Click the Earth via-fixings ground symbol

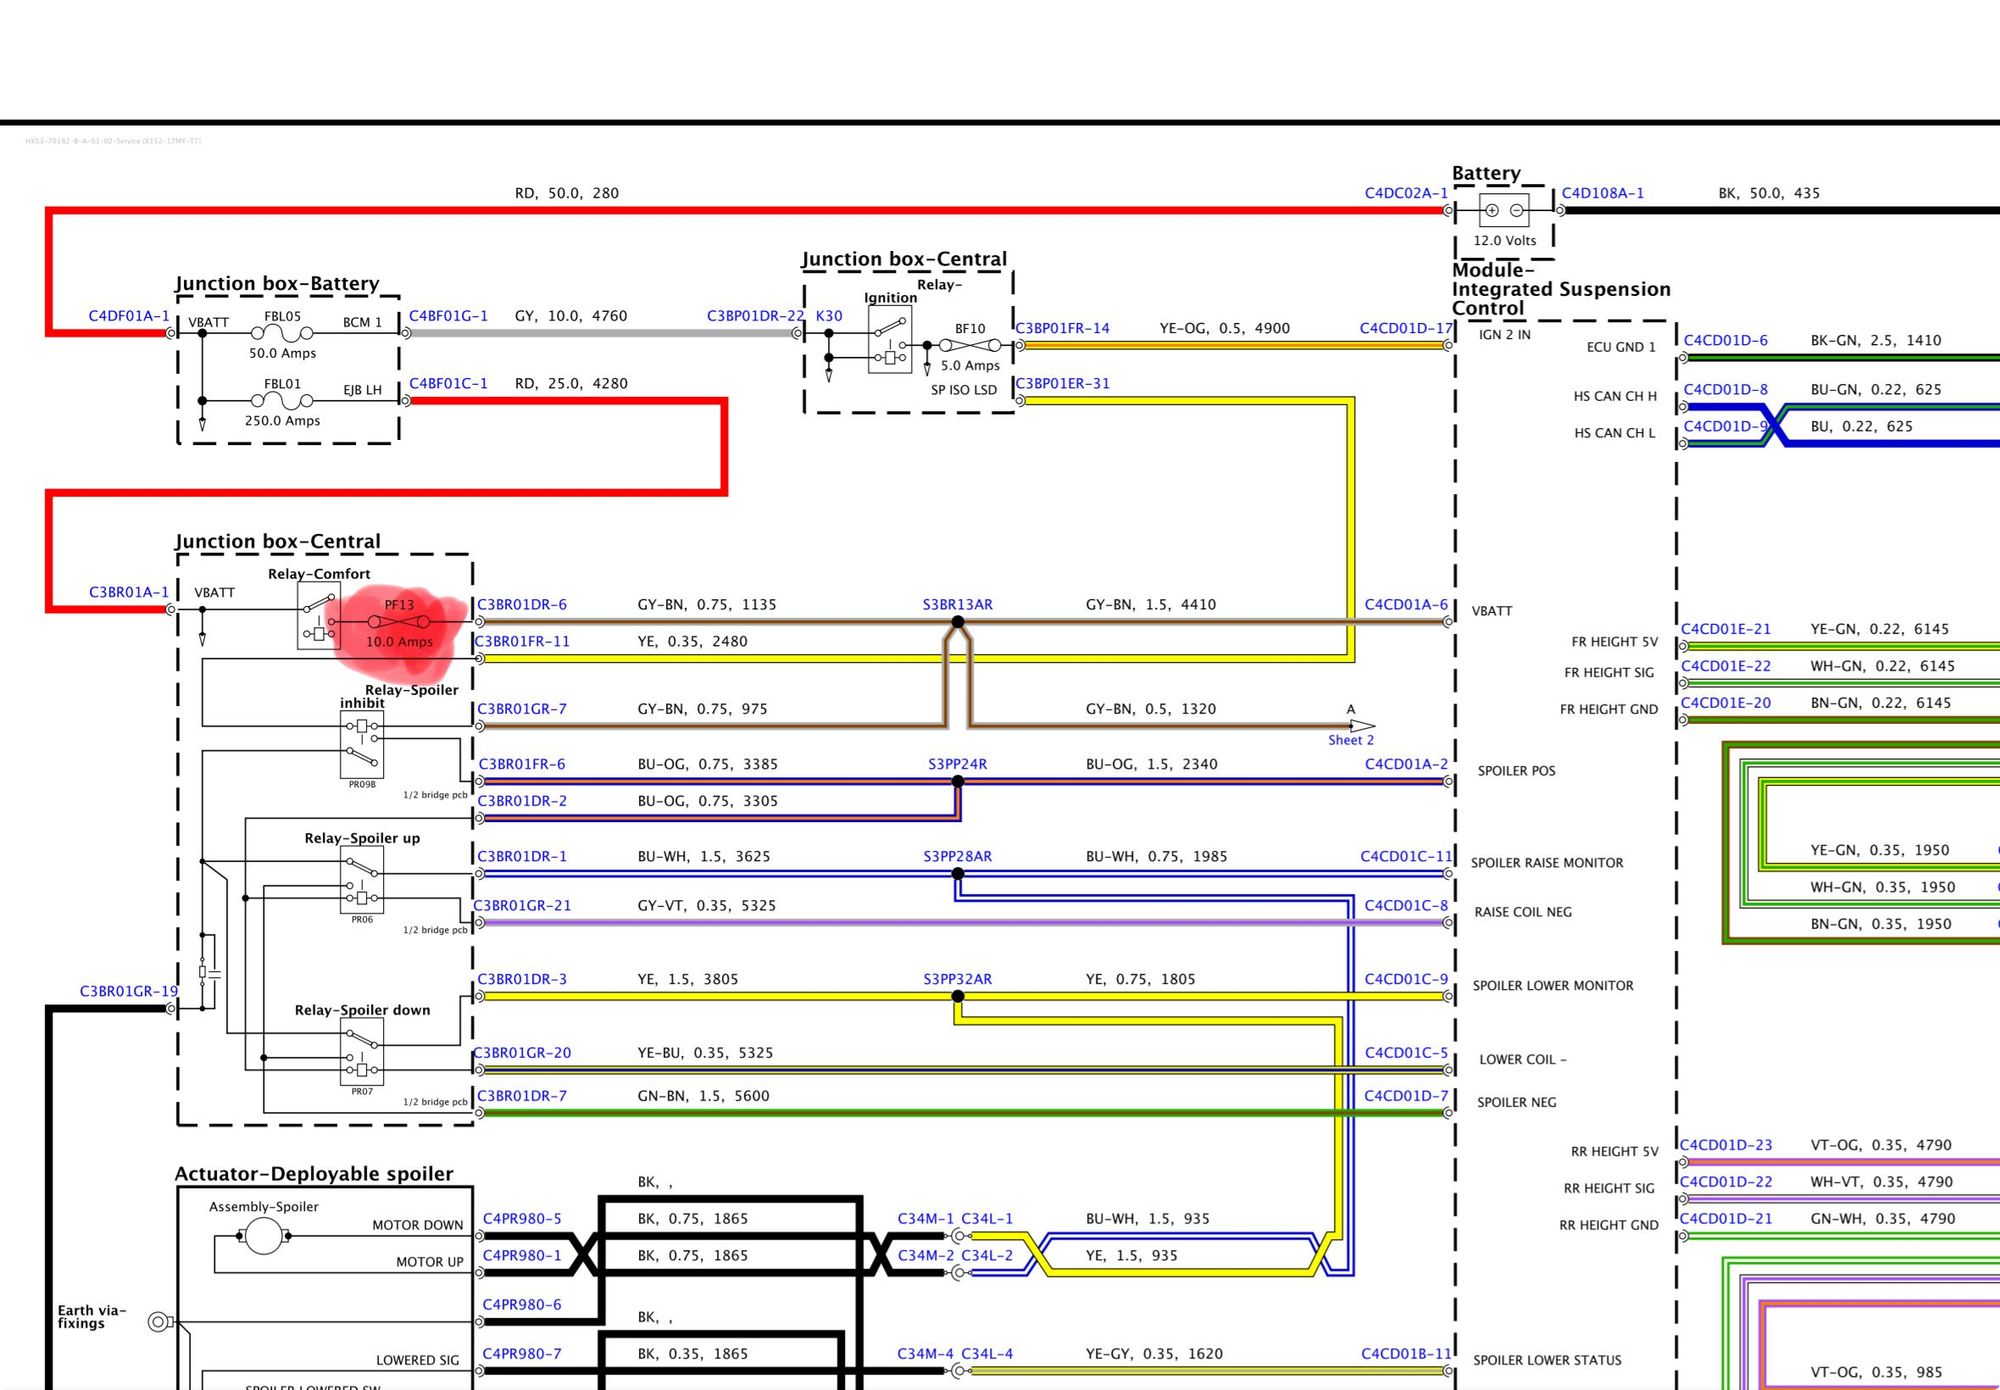[158, 1322]
